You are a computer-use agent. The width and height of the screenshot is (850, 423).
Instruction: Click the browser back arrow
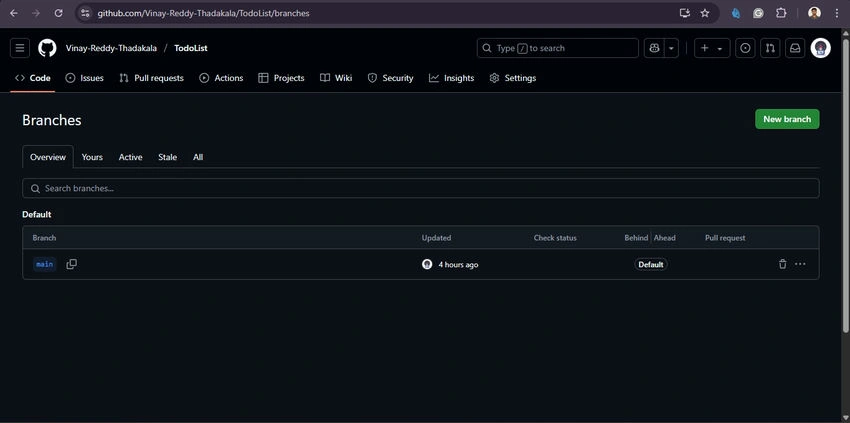(x=14, y=13)
